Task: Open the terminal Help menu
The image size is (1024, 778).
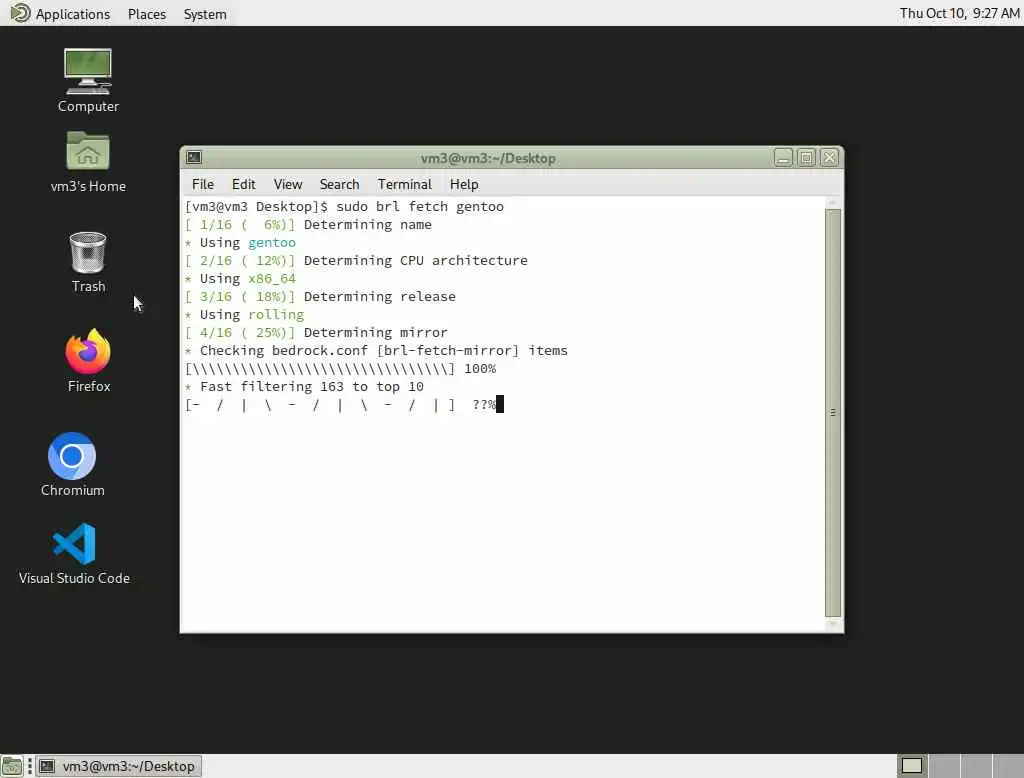Action: pyautogui.click(x=464, y=184)
